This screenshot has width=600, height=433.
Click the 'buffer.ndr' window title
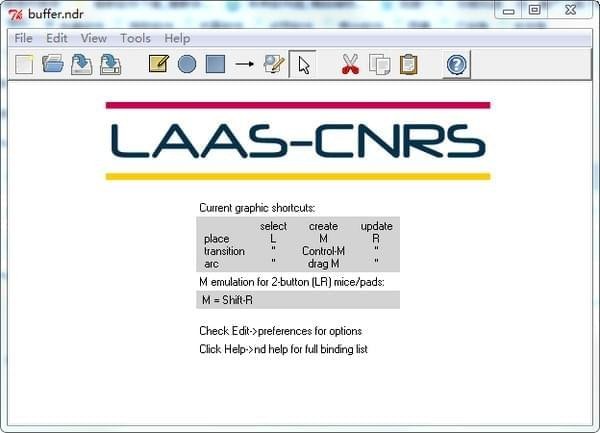pyautogui.click(x=56, y=15)
